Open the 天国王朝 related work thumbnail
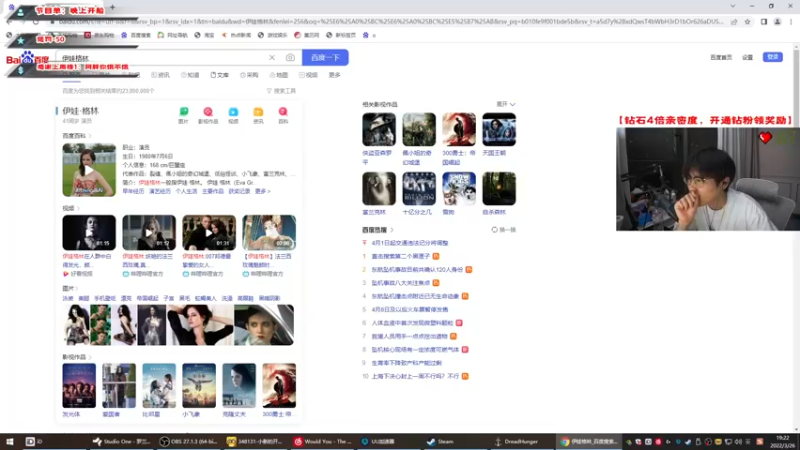The height and width of the screenshot is (450, 800). click(x=499, y=130)
